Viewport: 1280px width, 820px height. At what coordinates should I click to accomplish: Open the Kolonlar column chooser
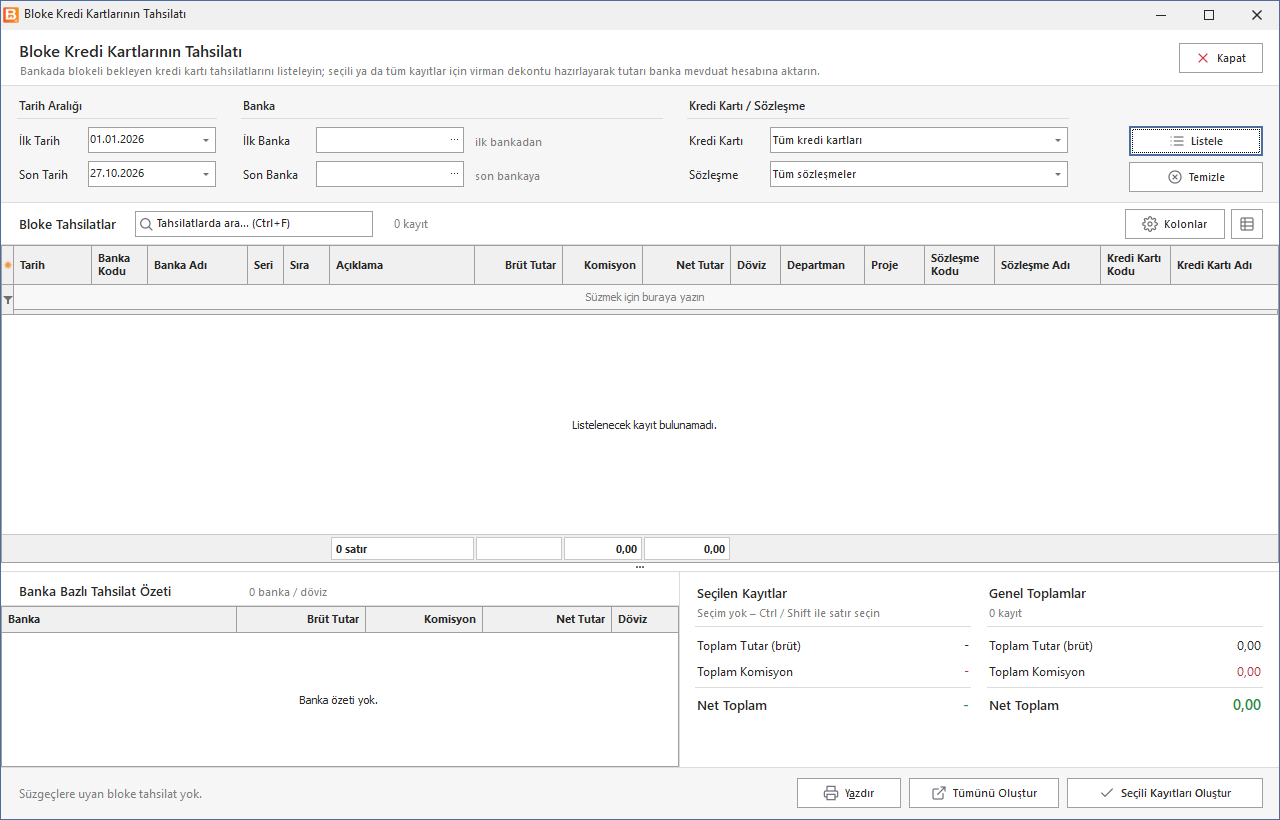click(x=1175, y=224)
